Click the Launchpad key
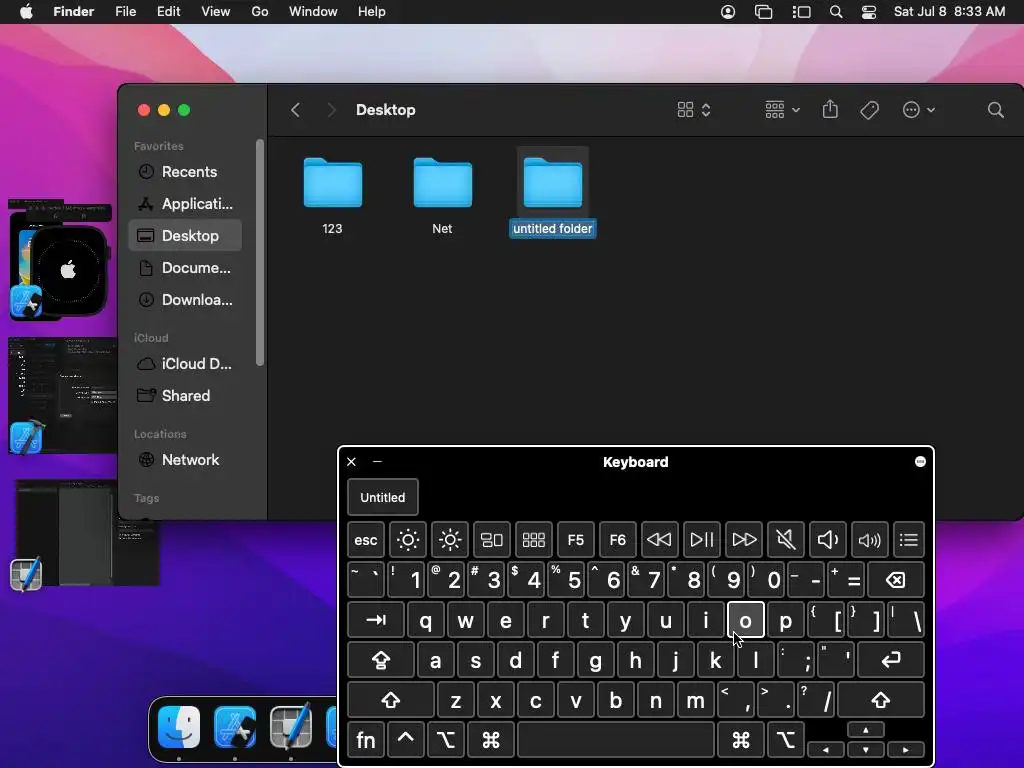The width and height of the screenshot is (1024, 768). (x=534, y=540)
